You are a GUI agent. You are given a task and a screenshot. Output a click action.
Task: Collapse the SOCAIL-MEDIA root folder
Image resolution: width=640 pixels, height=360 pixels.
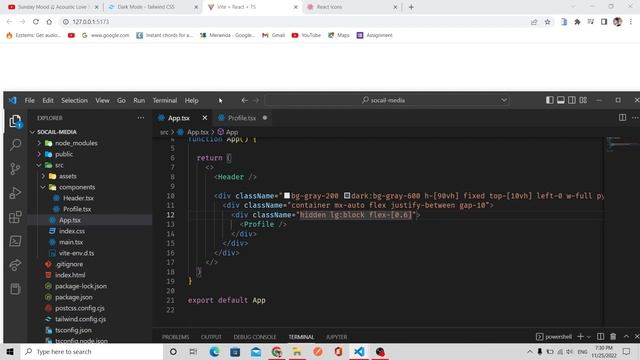pyautogui.click(x=33, y=132)
